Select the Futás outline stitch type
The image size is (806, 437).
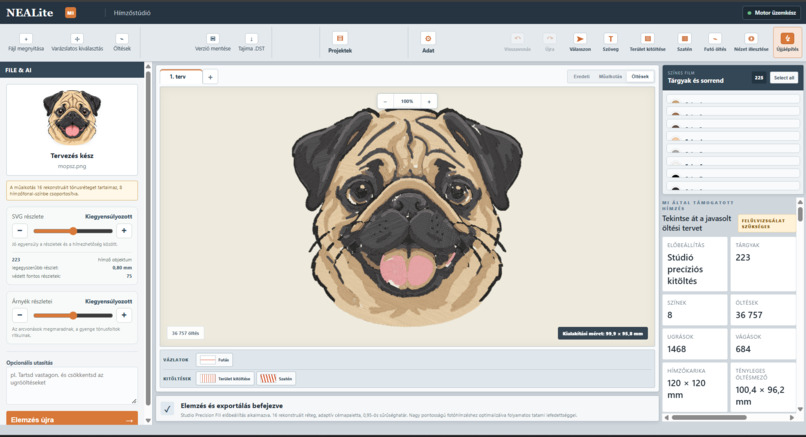[214, 360]
